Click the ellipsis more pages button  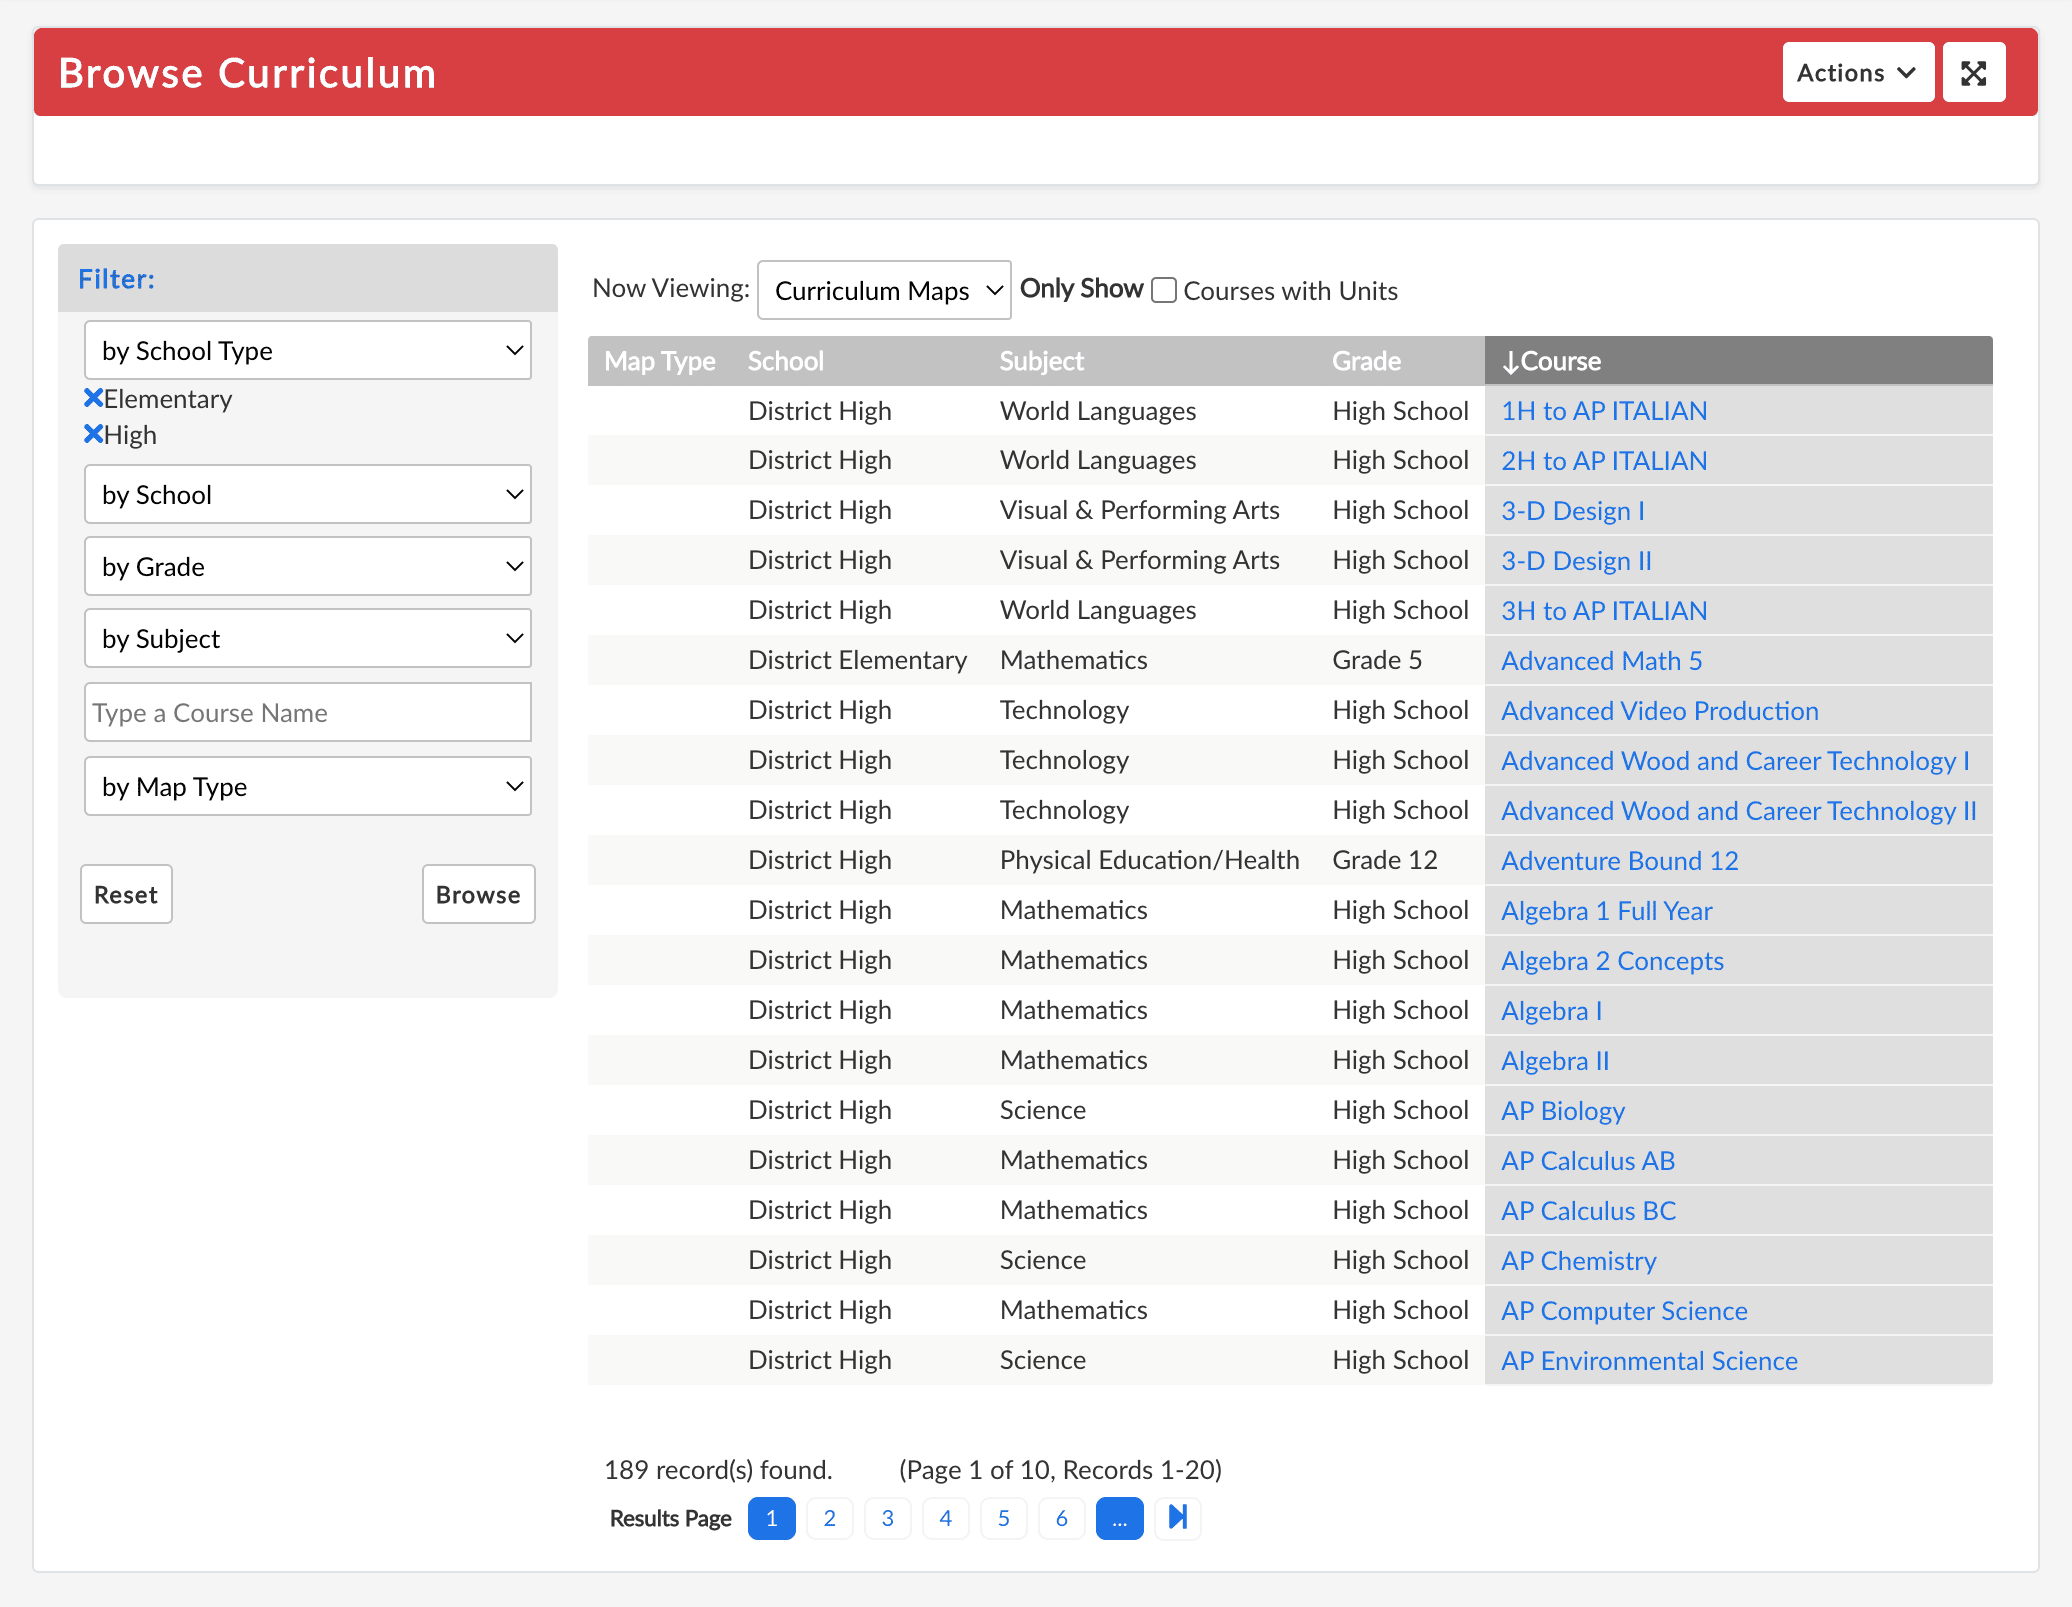[x=1119, y=1518]
